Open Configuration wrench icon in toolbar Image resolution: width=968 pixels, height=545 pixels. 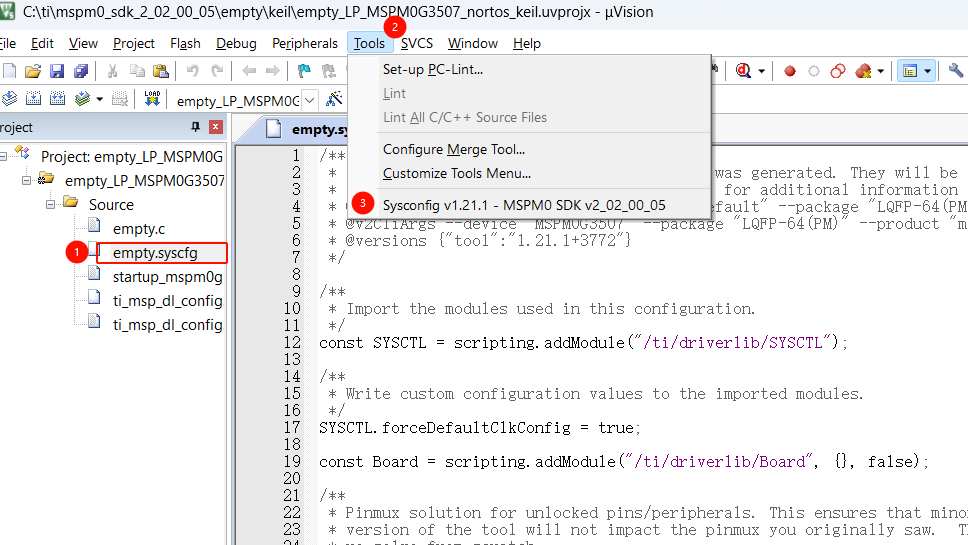(x=956, y=71)
